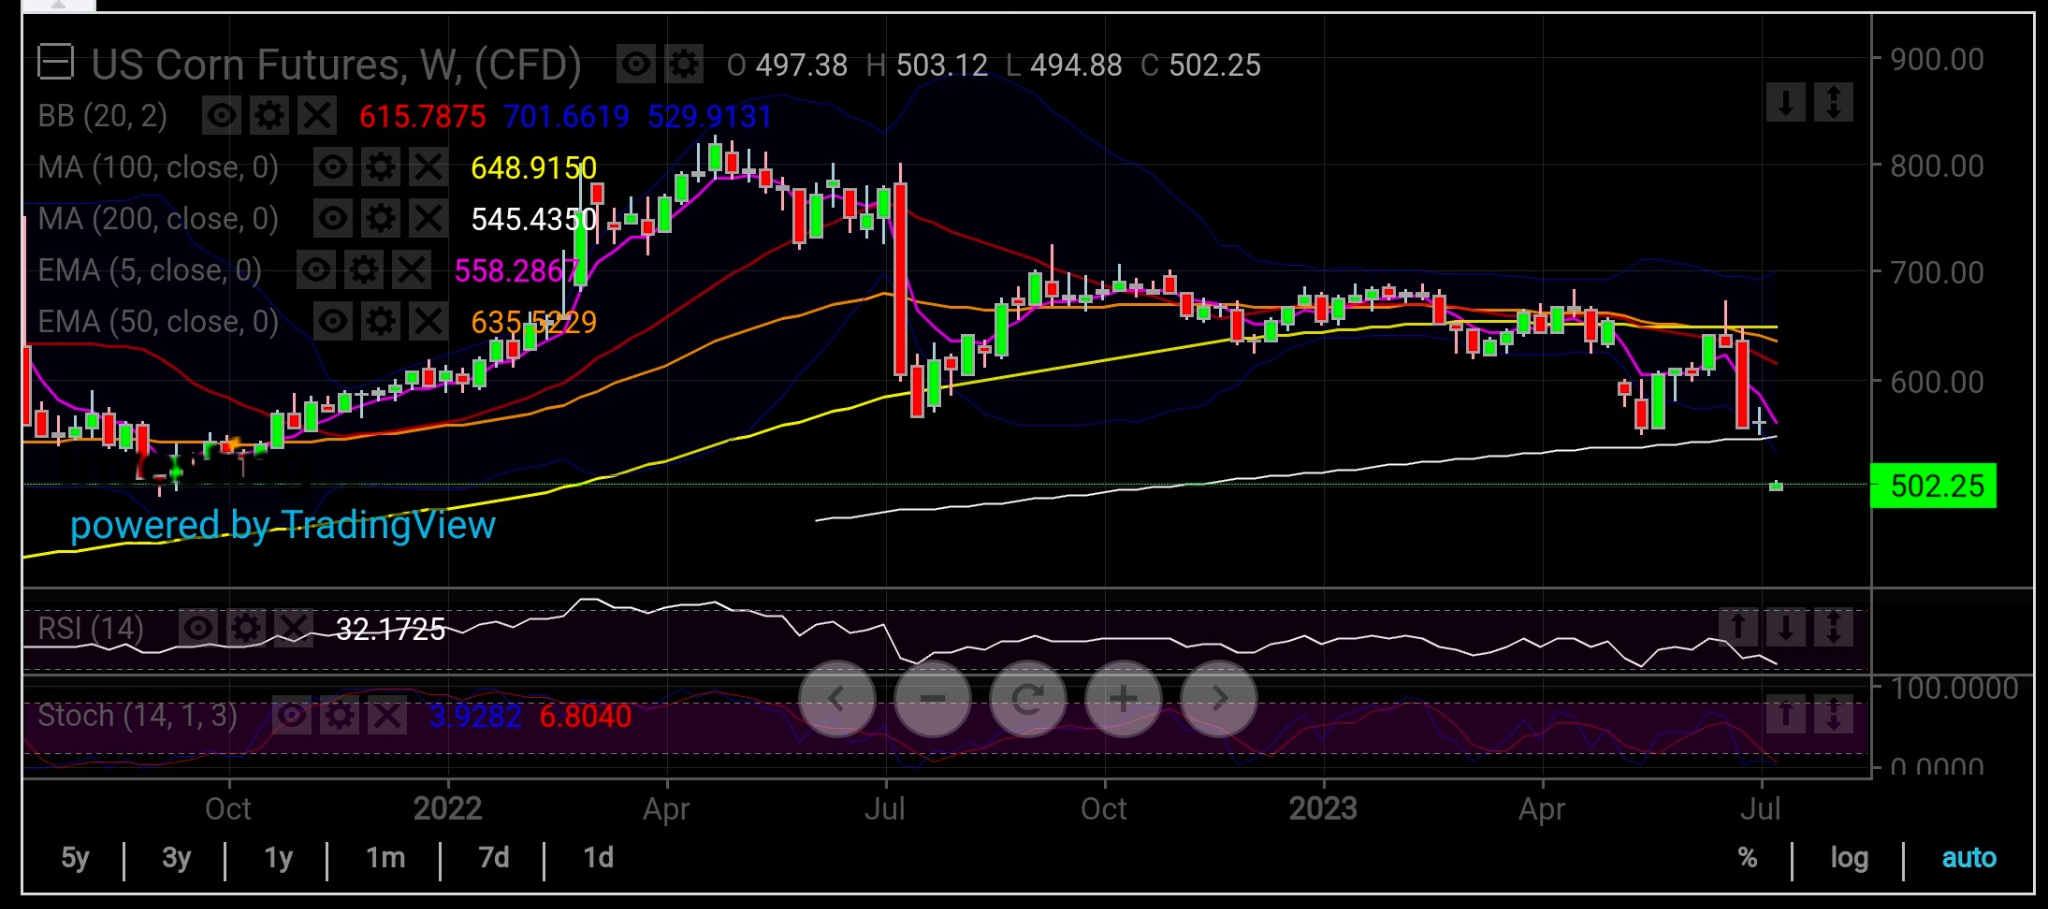Open MA (100, close, 0) settings gear
This screenshot has height=909, width=2048.
pos(380,167)
